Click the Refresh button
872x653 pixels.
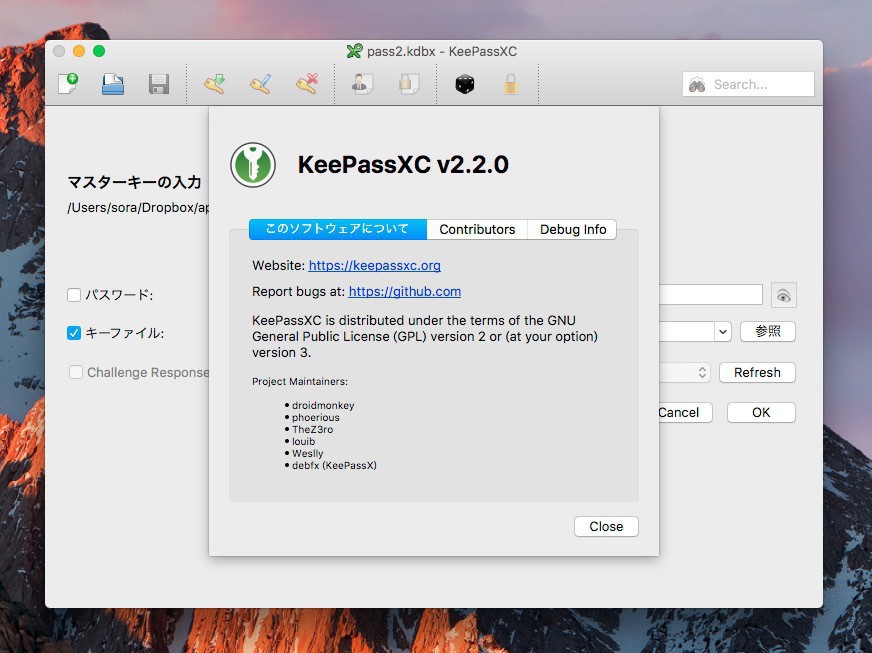757,372
